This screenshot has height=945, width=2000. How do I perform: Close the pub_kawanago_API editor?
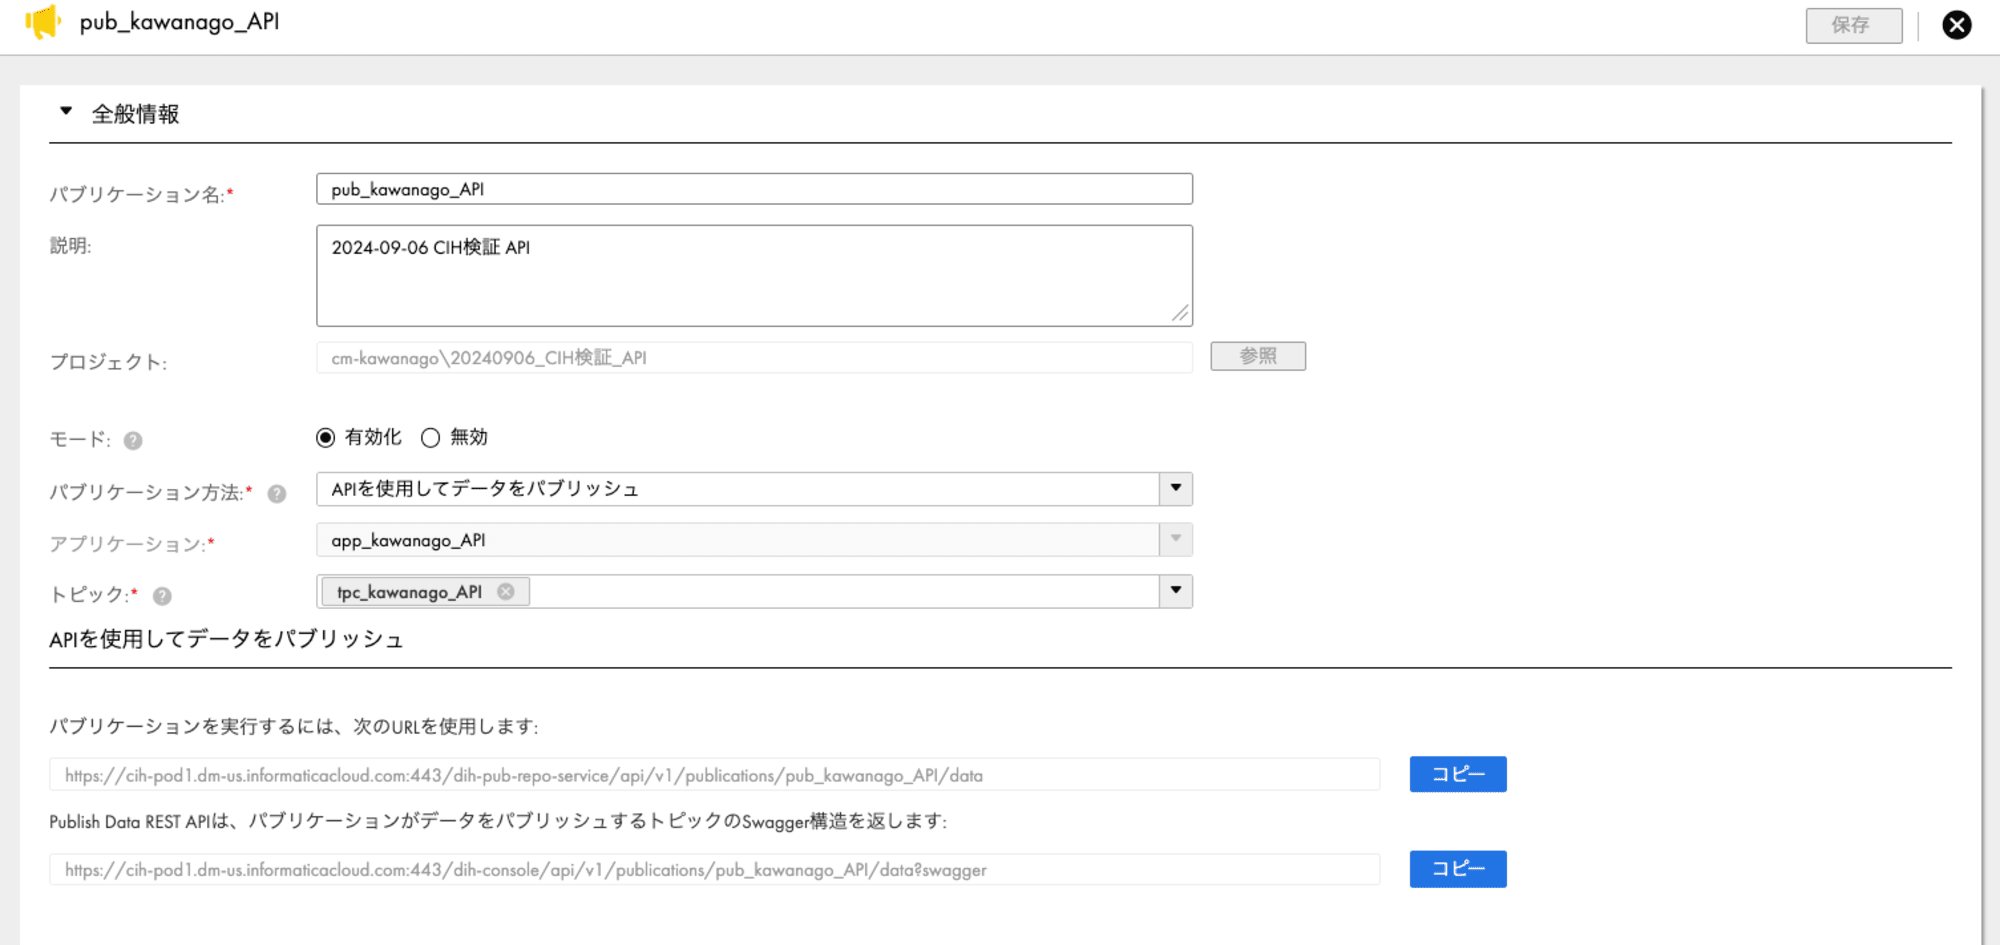tap(1956, 25)
